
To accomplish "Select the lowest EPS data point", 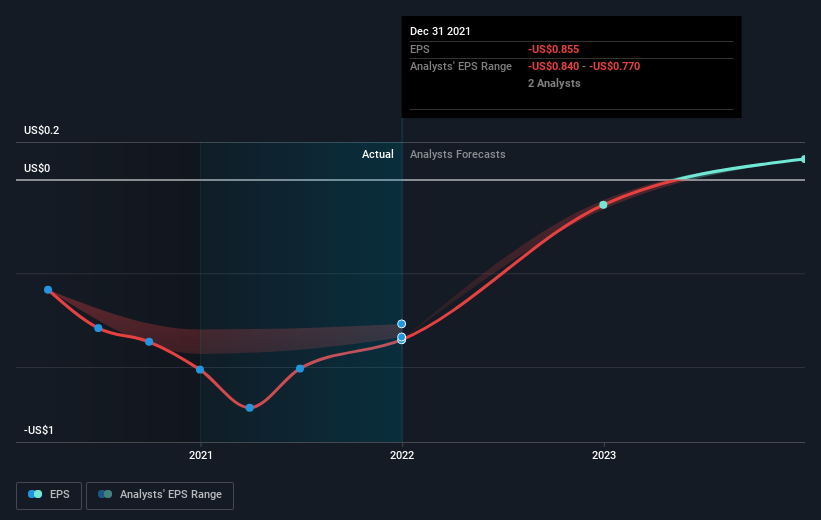I will [250, 407].
